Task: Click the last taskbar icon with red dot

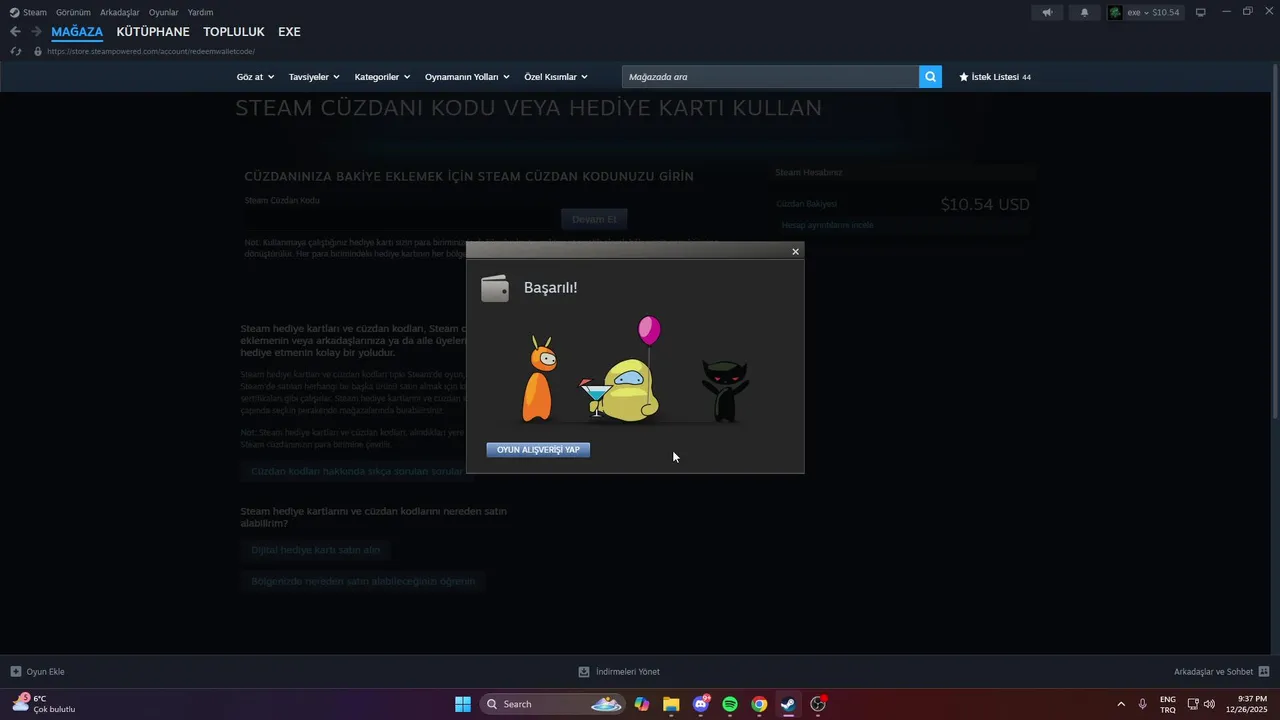Action: pos(818,704)
